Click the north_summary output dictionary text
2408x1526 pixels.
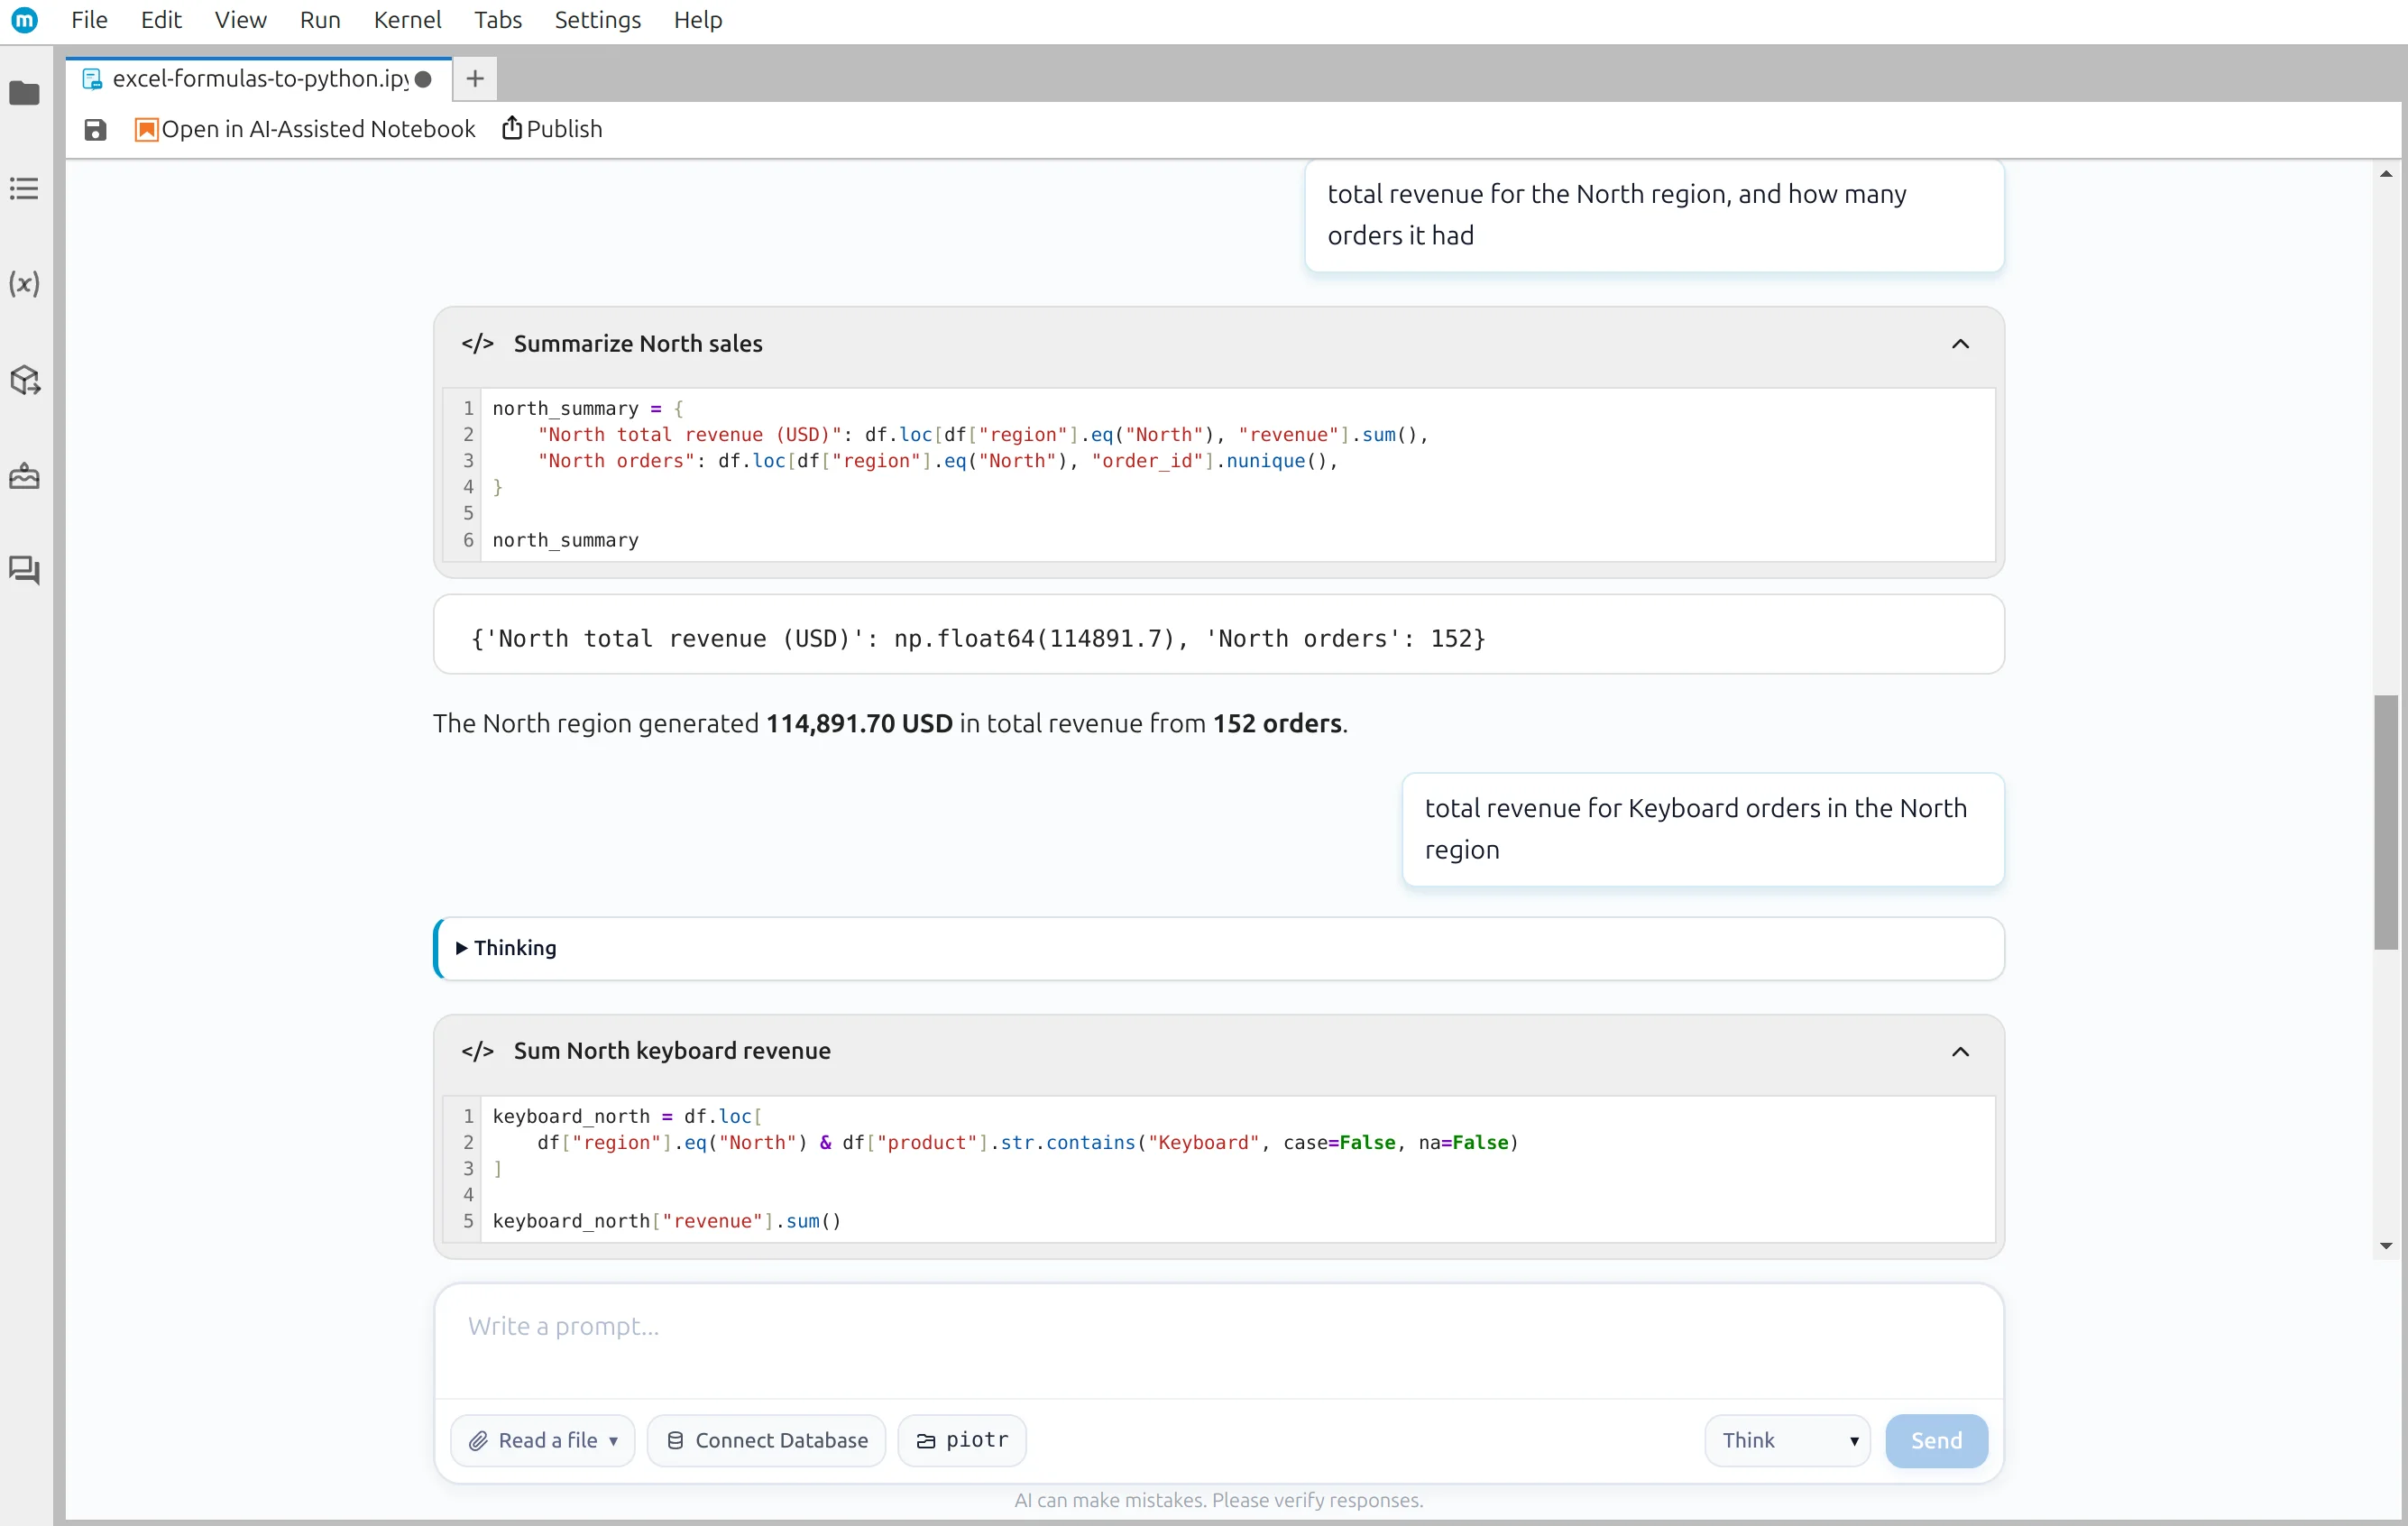(978, 639)
